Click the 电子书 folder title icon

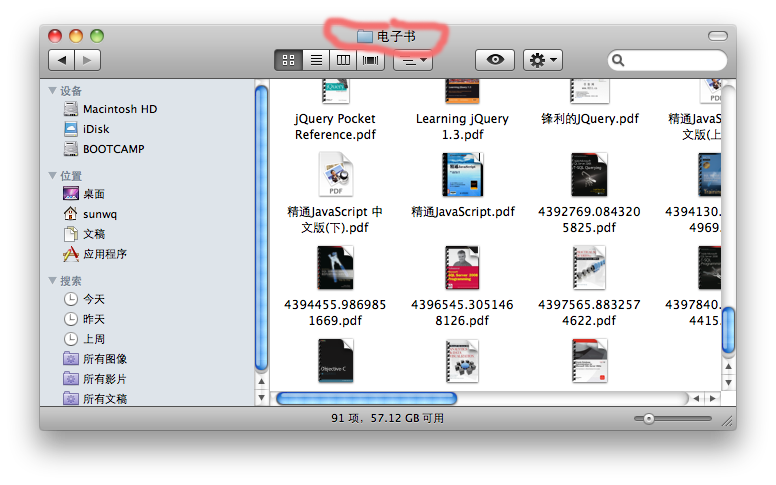tap(365, 36)
